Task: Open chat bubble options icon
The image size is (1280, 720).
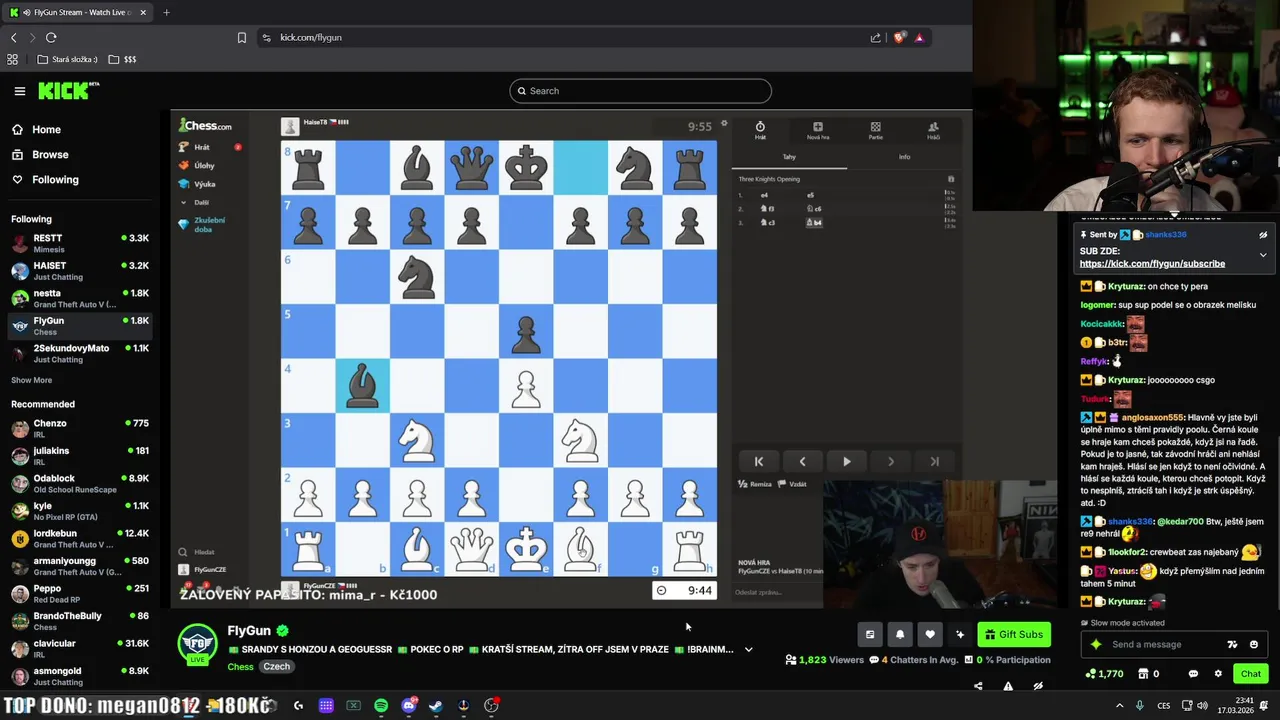Action: pos(1193,674)
